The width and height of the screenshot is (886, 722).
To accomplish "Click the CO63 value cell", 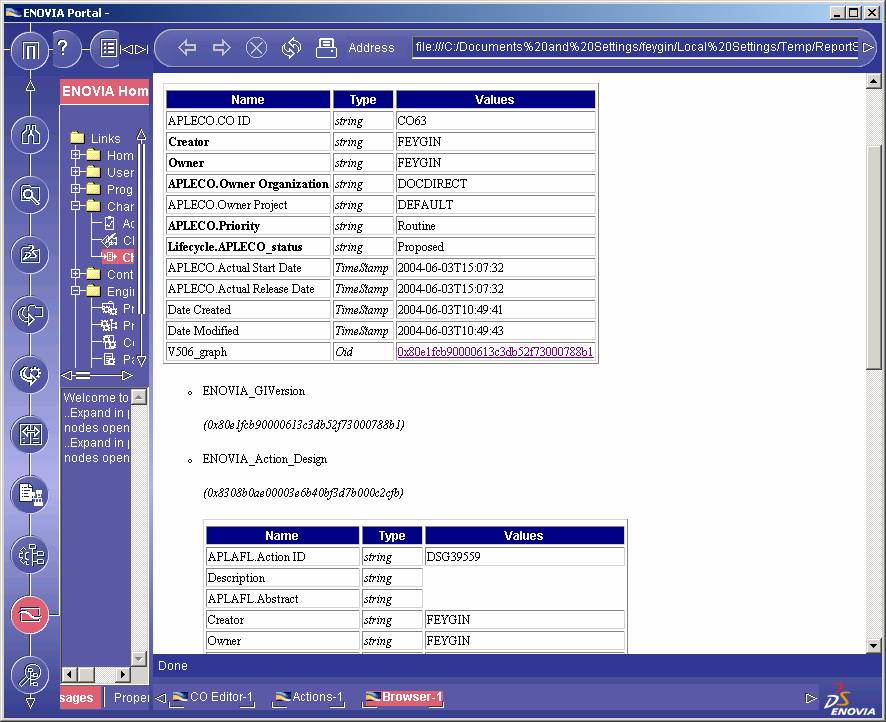I will click(x=496, y=121).
